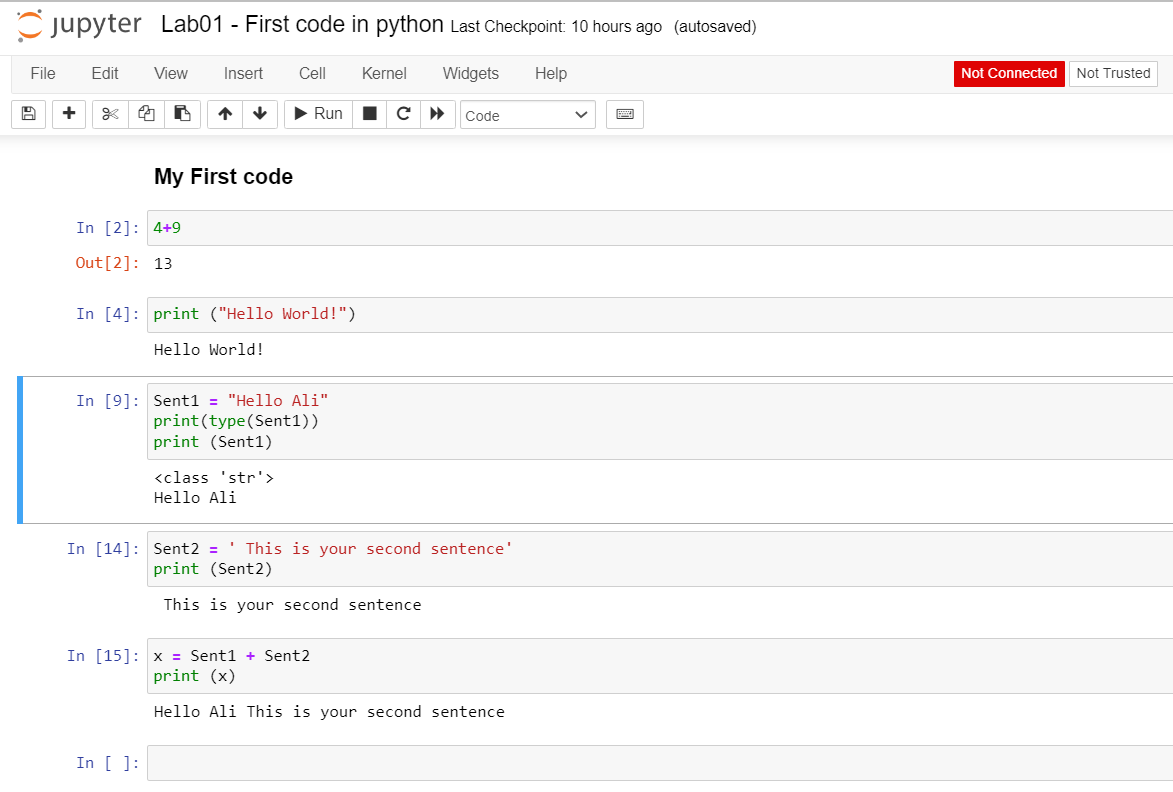
Task: Open the Kernel menu
Action: click(x=384, y=73)
